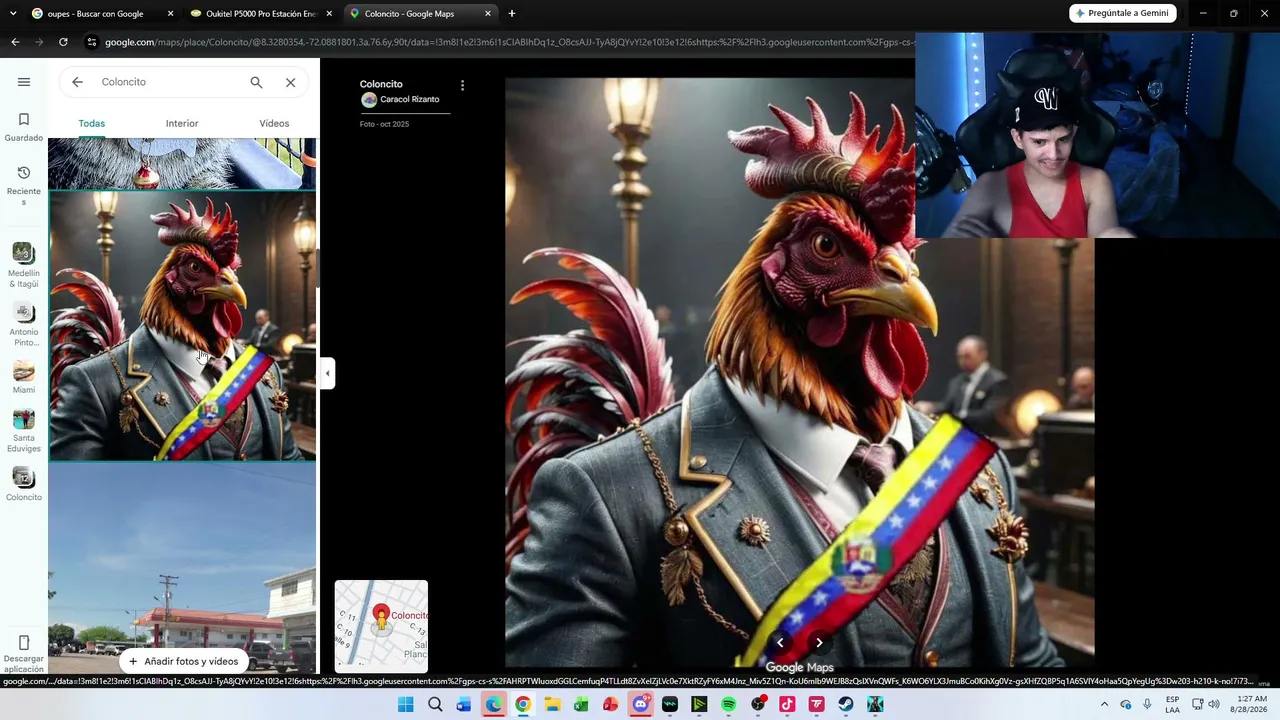The image size is (1280, 720).
Task: Switch to the Interior photos tab
Action: click(182, 123)
